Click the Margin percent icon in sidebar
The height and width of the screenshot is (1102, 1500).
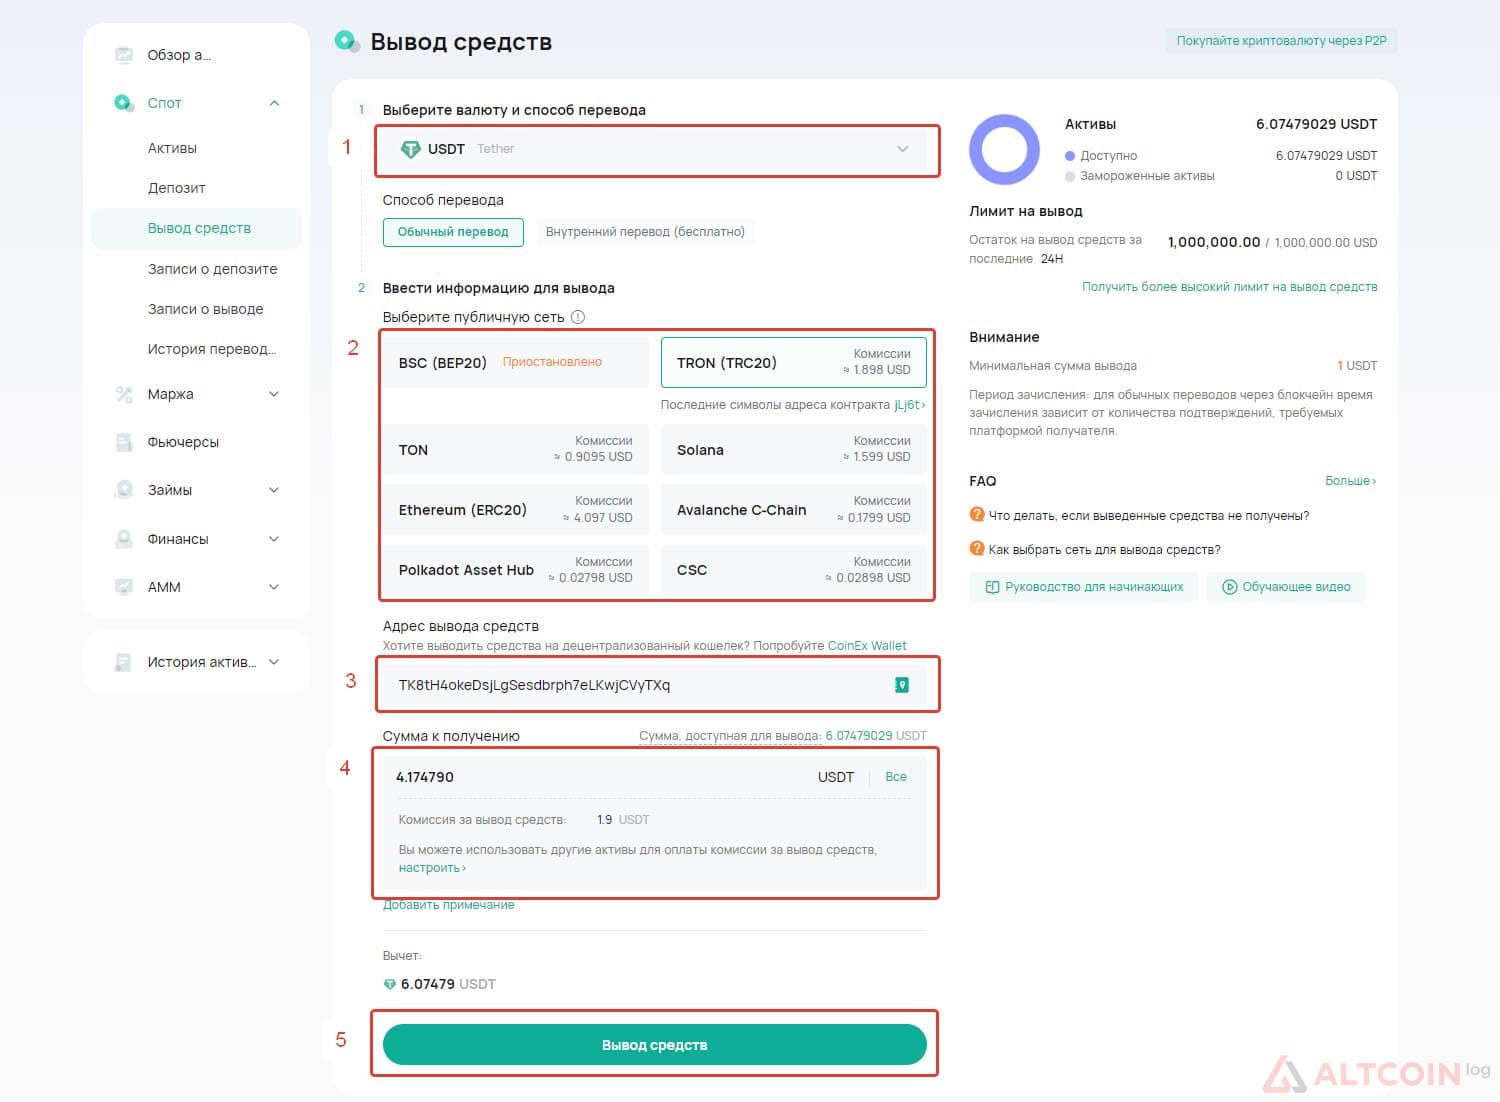click(124, 394)
